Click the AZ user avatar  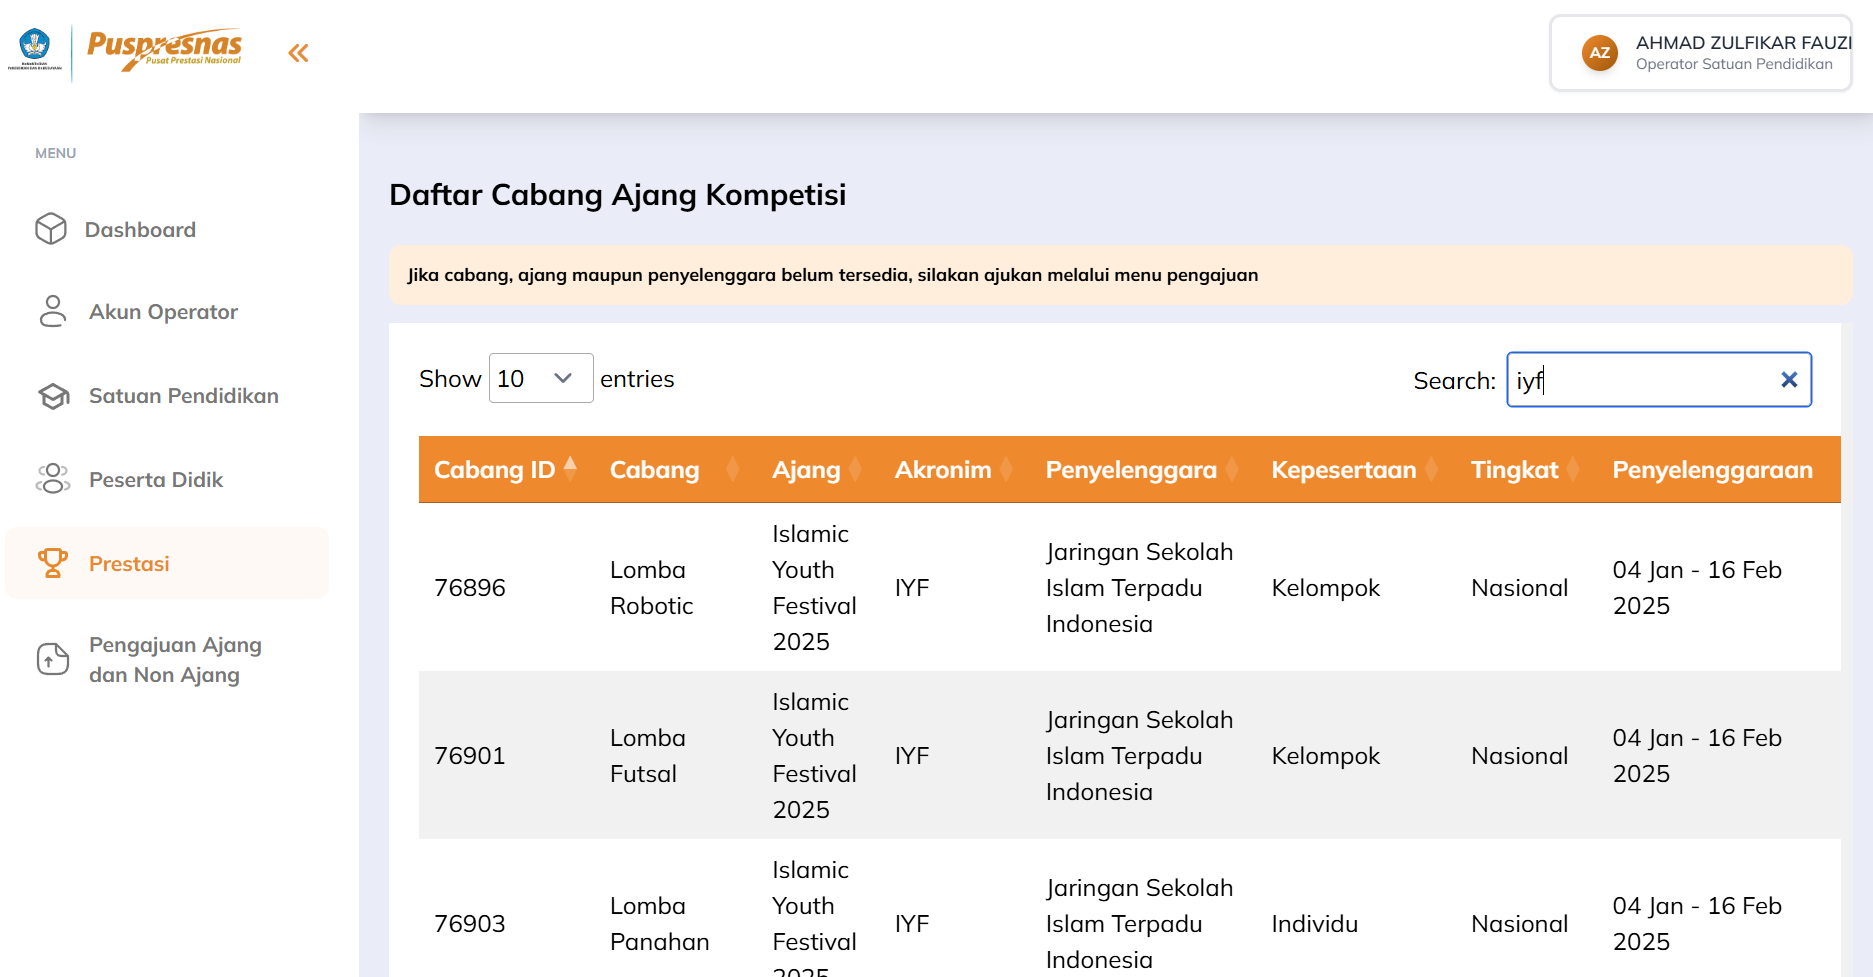(x=1599, y=53)
